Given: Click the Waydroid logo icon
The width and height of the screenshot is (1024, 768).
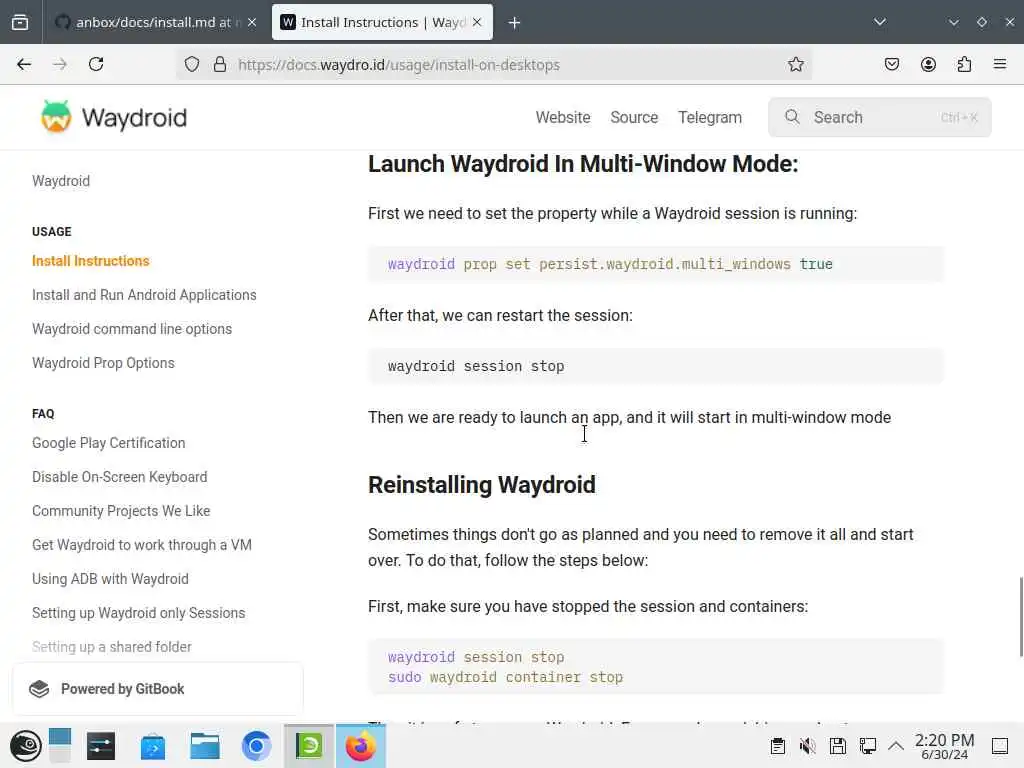Looking at the screenshot, I should click(56, 117).
